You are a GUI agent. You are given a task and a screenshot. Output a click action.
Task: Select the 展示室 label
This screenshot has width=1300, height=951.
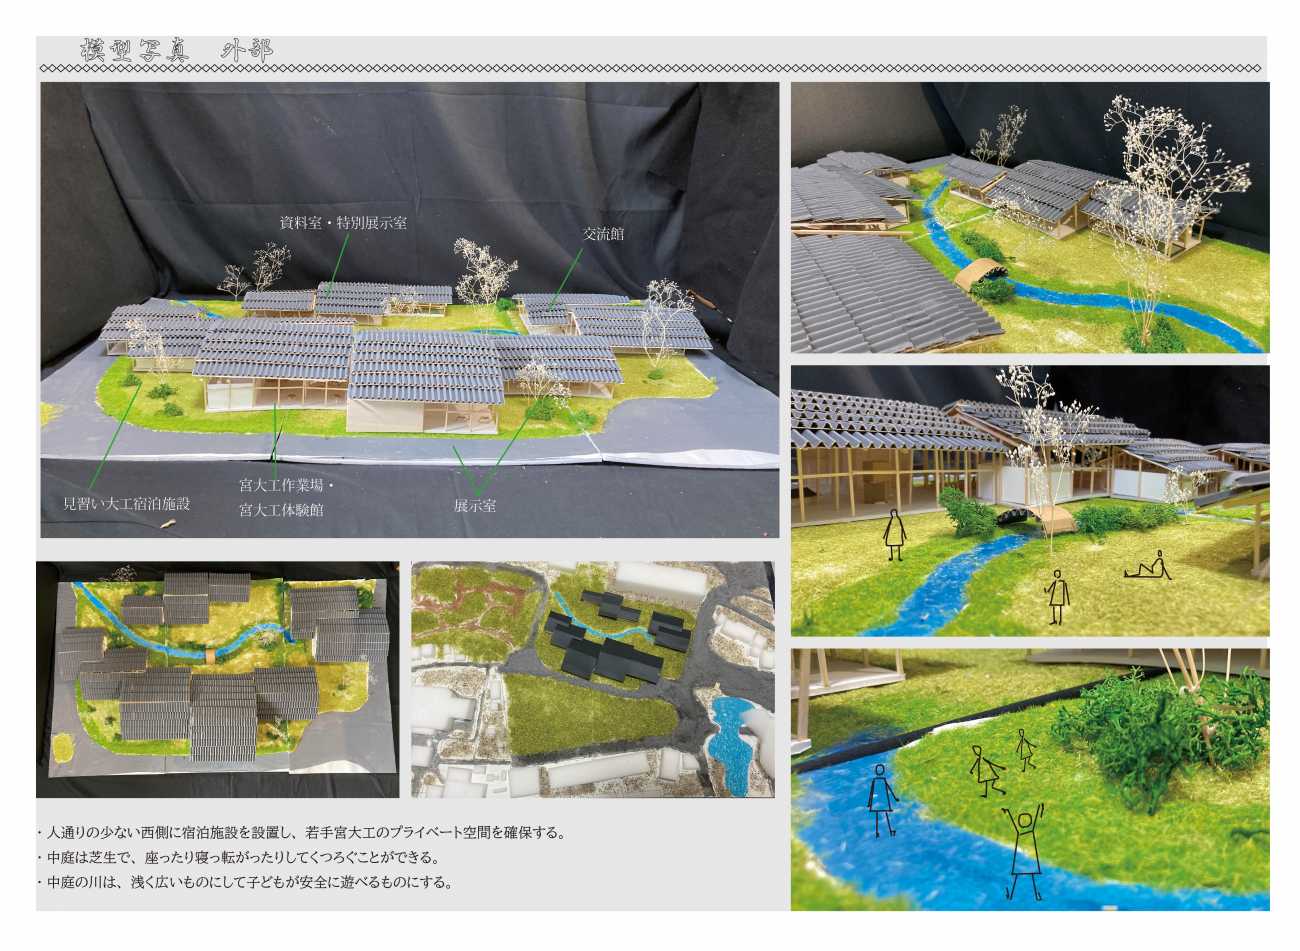click(474, 505)
